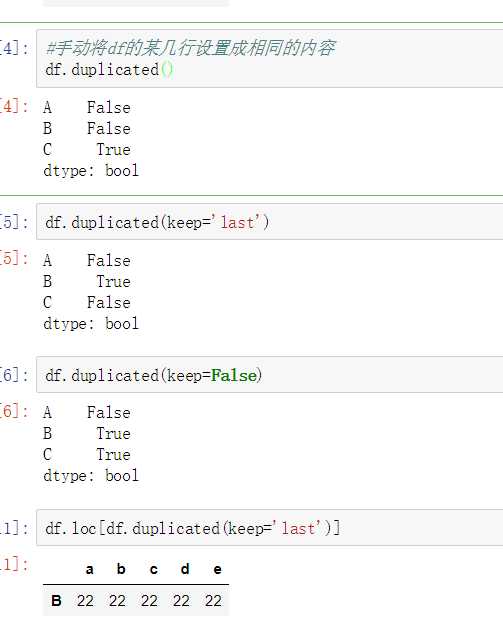503x629 pixels.
Task: Click 'A False' row in cell 5 output
Action: (87, 260)
